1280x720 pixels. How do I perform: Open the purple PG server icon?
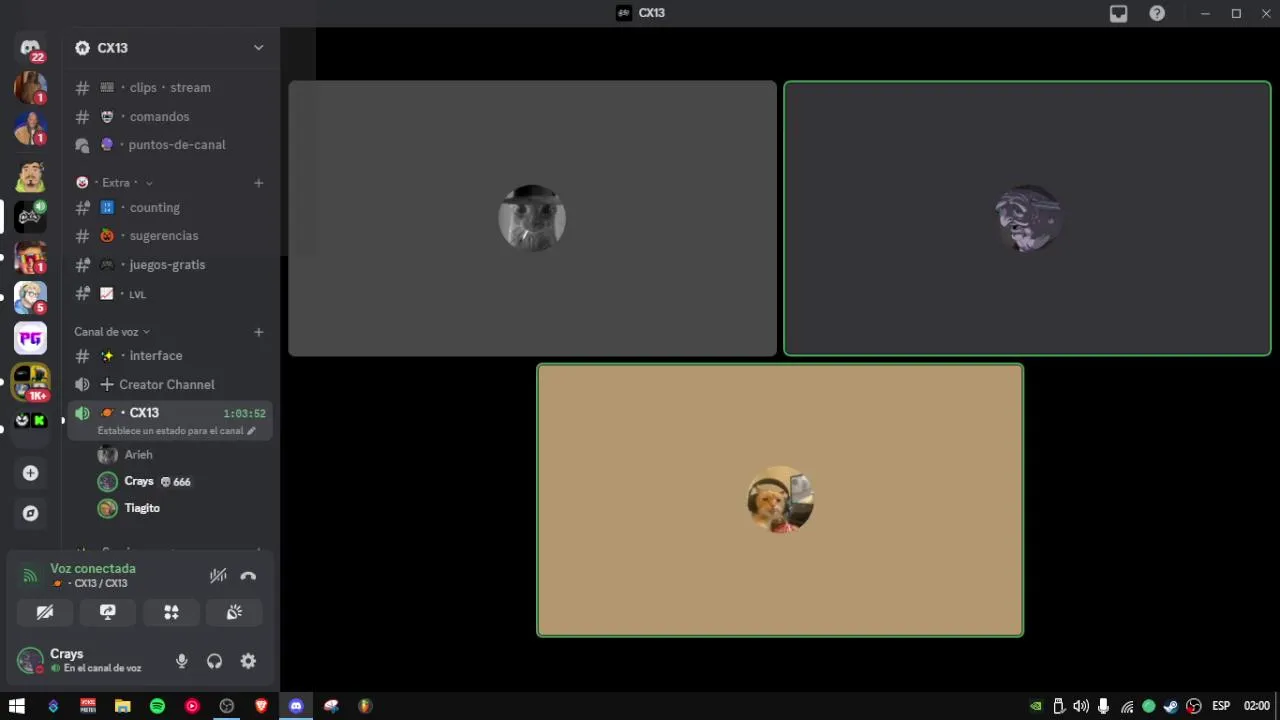click(30, 339)
